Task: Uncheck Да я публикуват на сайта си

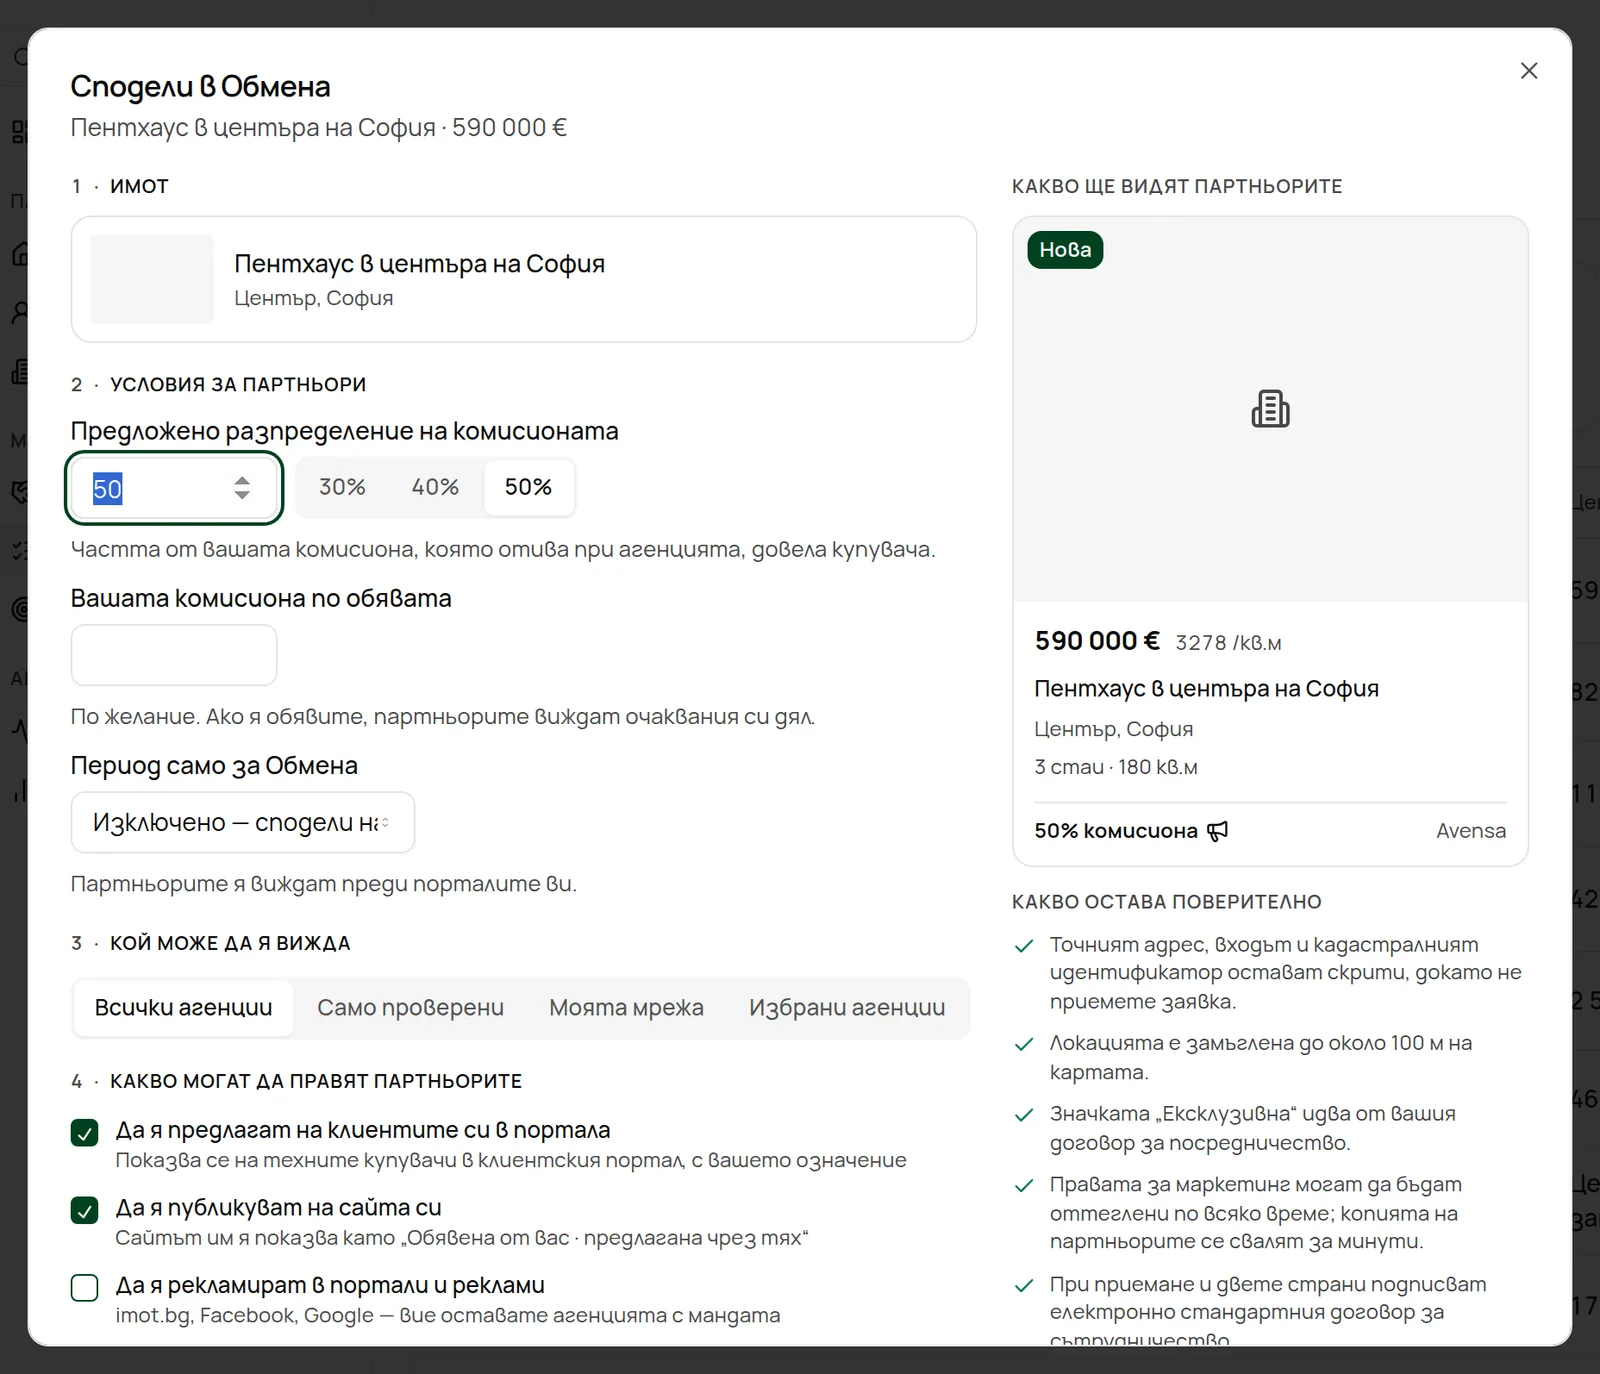Action: click(85, 1210)
